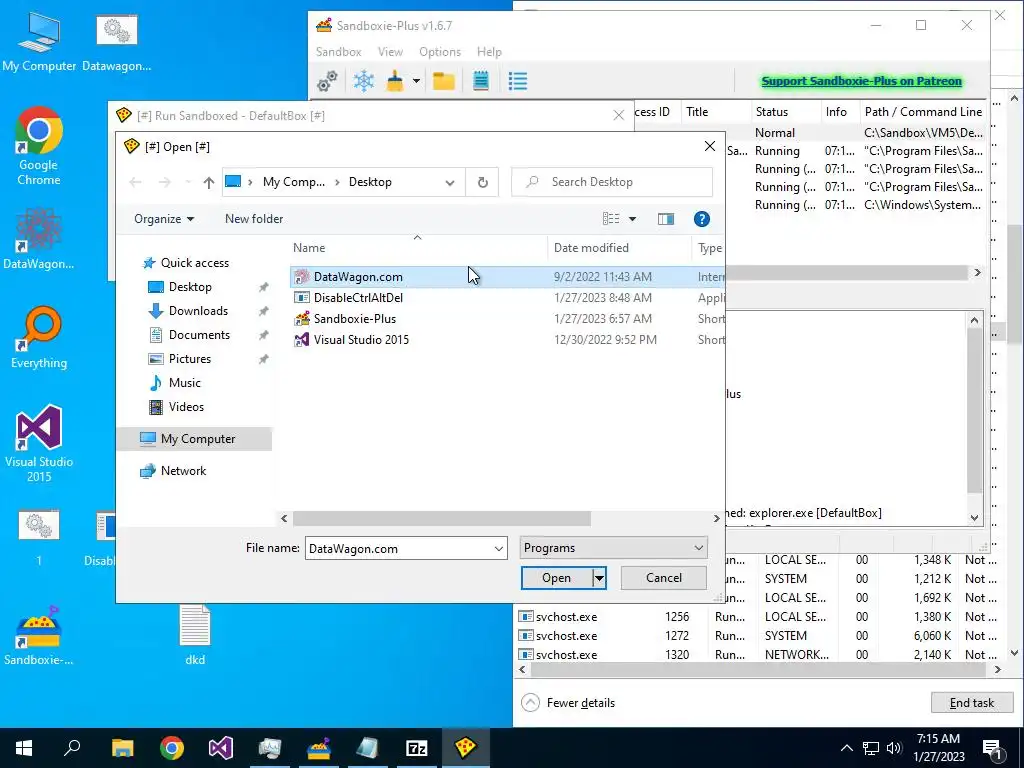Viewport: 1024px width, 768px height.
Task: Click the broom cleanup icon in Sandboxie toolbar
Action: click(x=395, y=82)
